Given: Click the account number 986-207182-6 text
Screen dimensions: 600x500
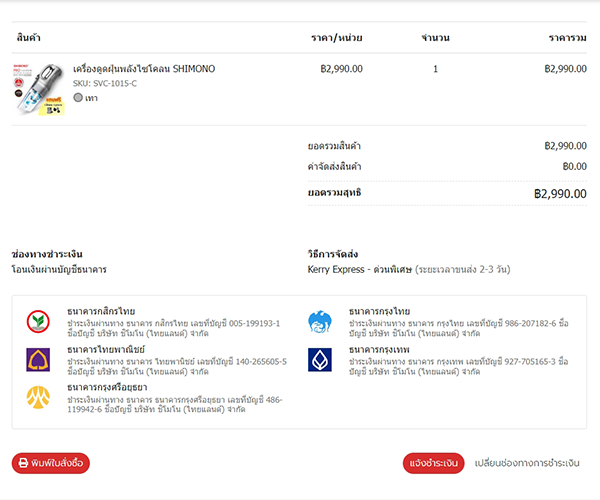Looking at the screenshot, I should pyautogui.click(x=530, y=324).
